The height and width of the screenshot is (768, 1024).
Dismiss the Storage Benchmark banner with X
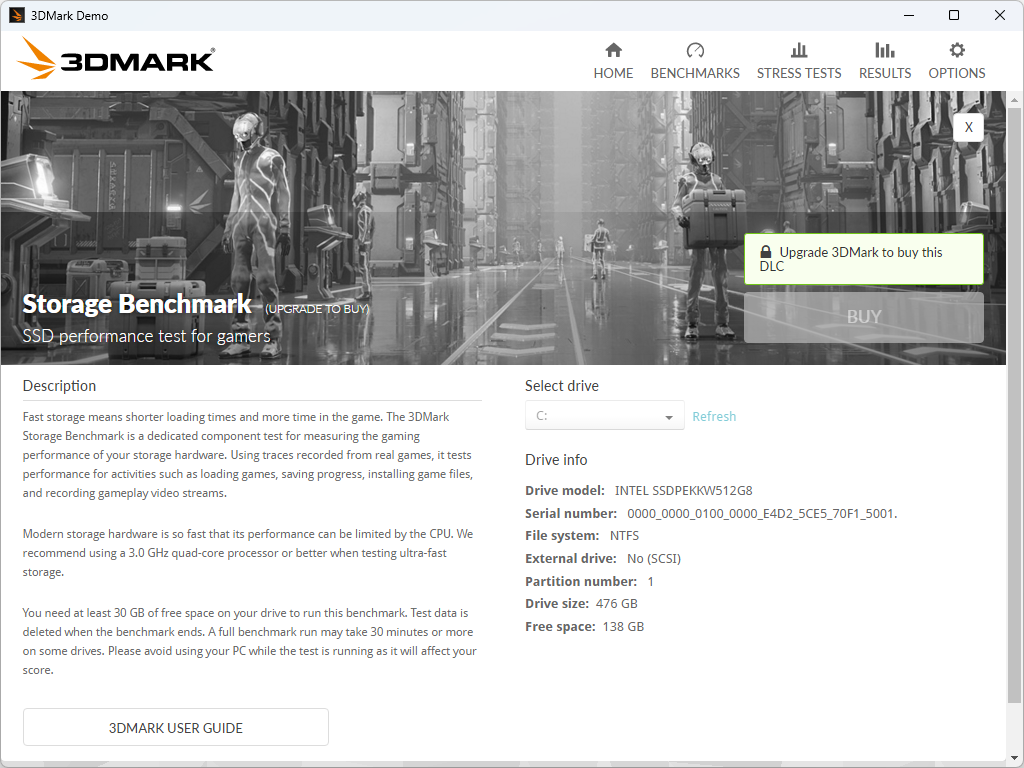pyautogui.click(x=968, y=127)
